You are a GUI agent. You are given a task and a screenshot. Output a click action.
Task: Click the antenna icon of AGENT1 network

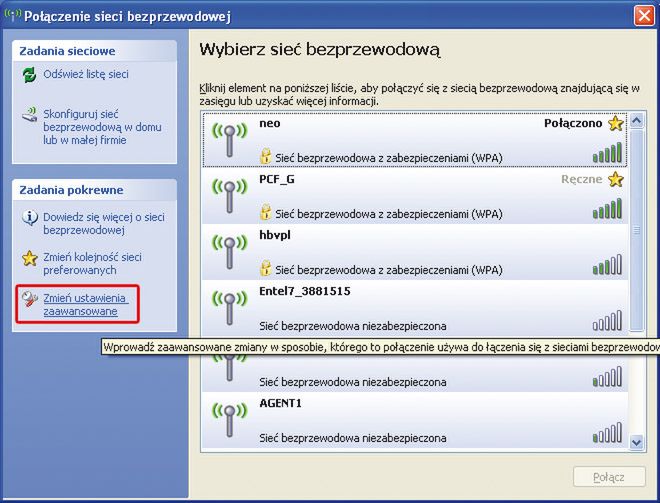coord(229,420)
